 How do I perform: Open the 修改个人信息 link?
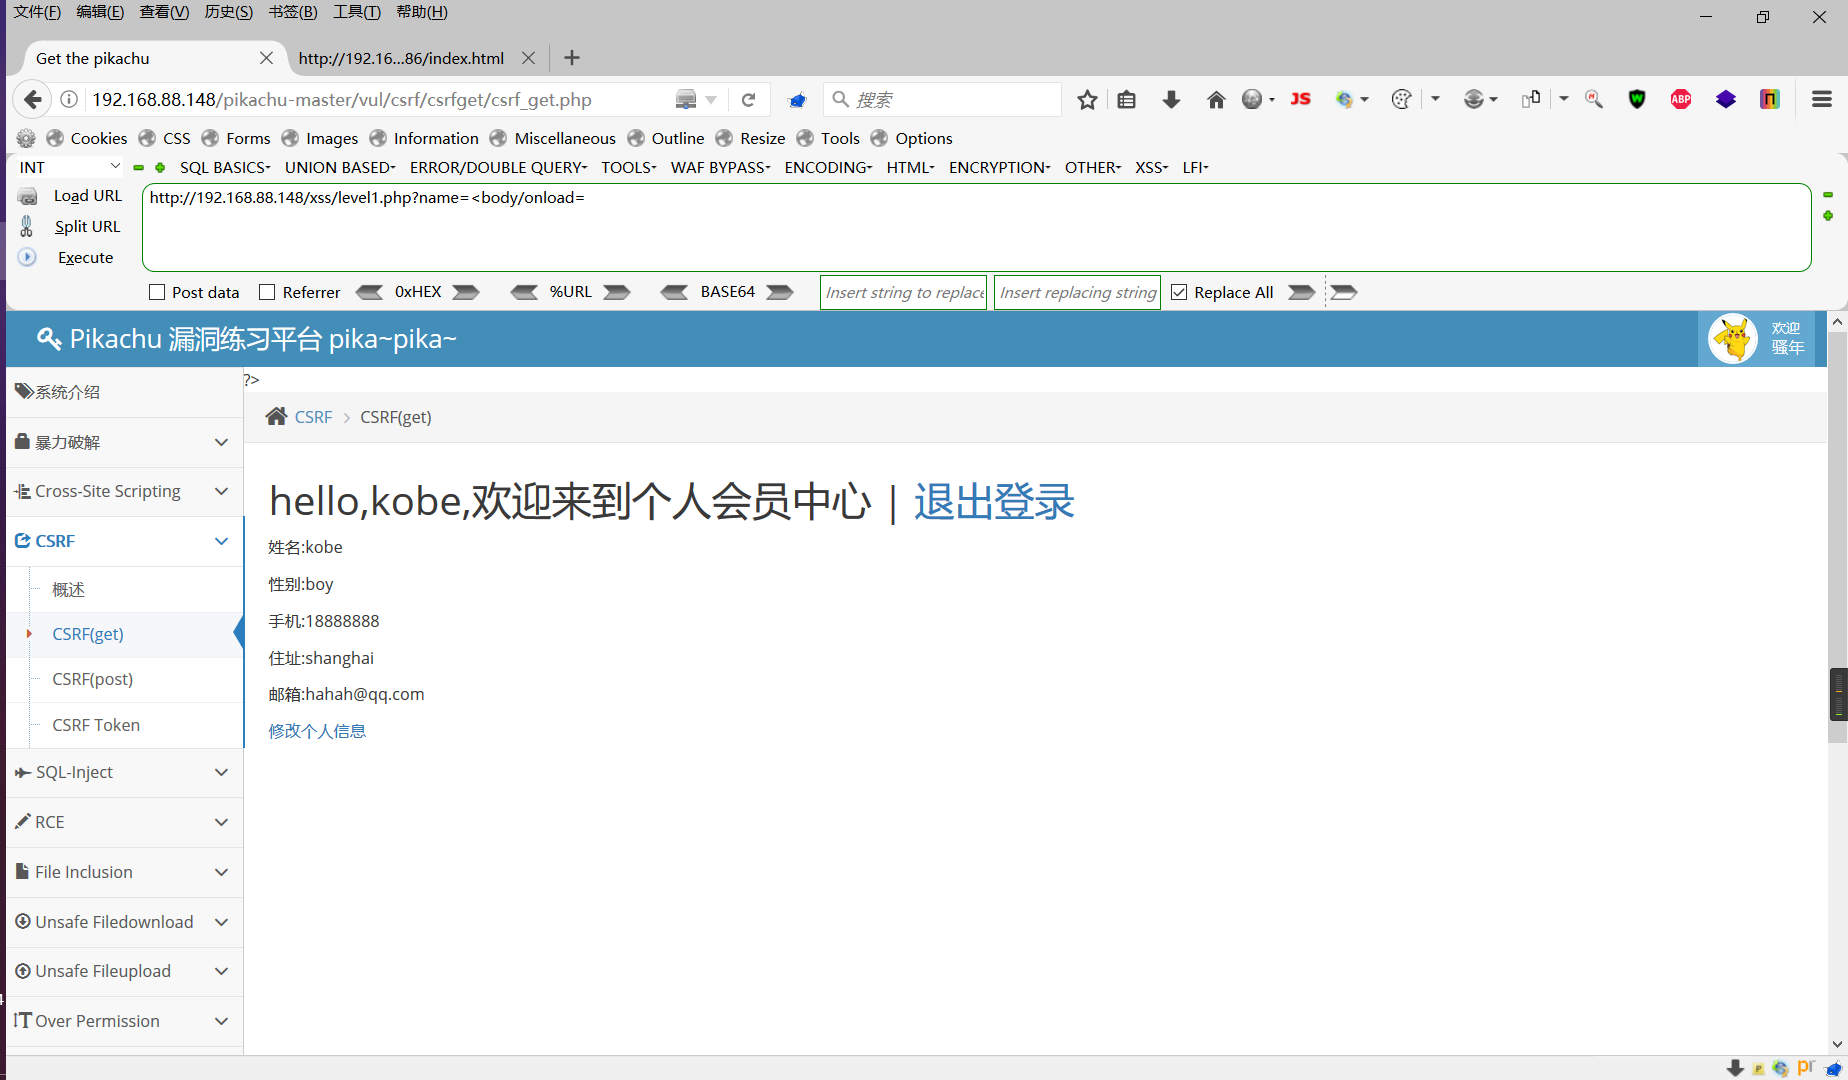[x=317, y=731]
